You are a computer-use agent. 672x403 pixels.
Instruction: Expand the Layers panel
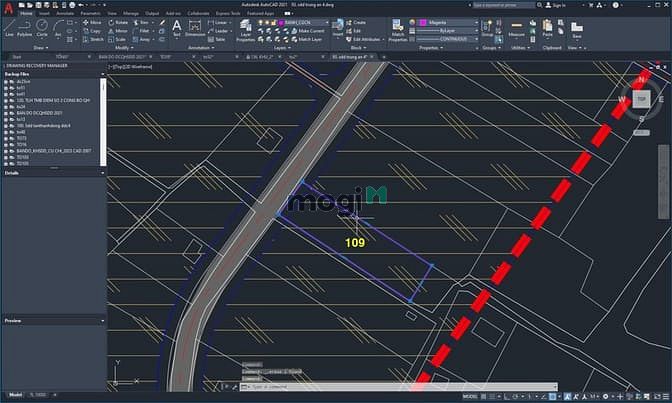point(282,48)
